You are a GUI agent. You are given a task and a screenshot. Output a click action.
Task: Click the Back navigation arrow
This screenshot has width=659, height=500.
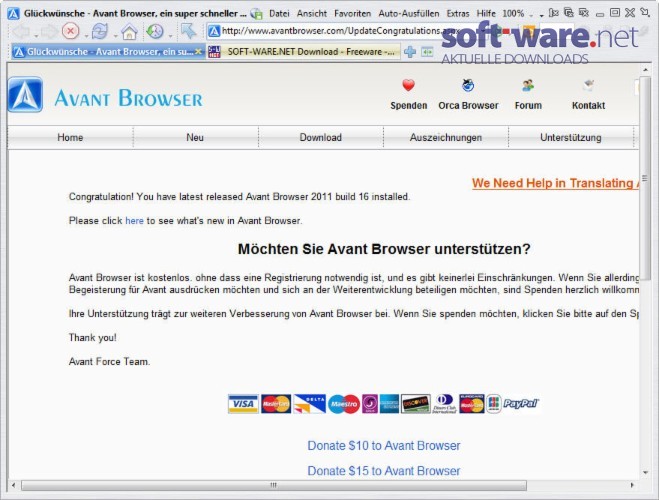coord(22,32)
